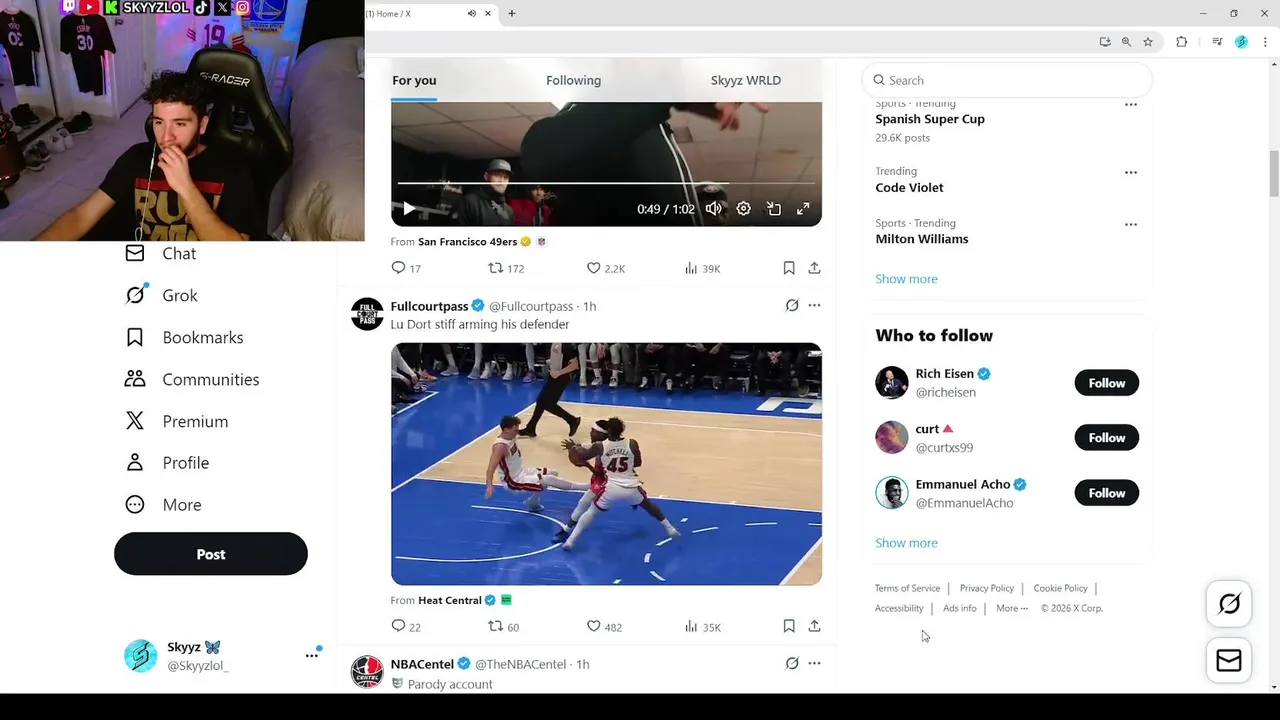
Task: Open Bookmarks in the sidebar
Action: [x=184, y=338]
